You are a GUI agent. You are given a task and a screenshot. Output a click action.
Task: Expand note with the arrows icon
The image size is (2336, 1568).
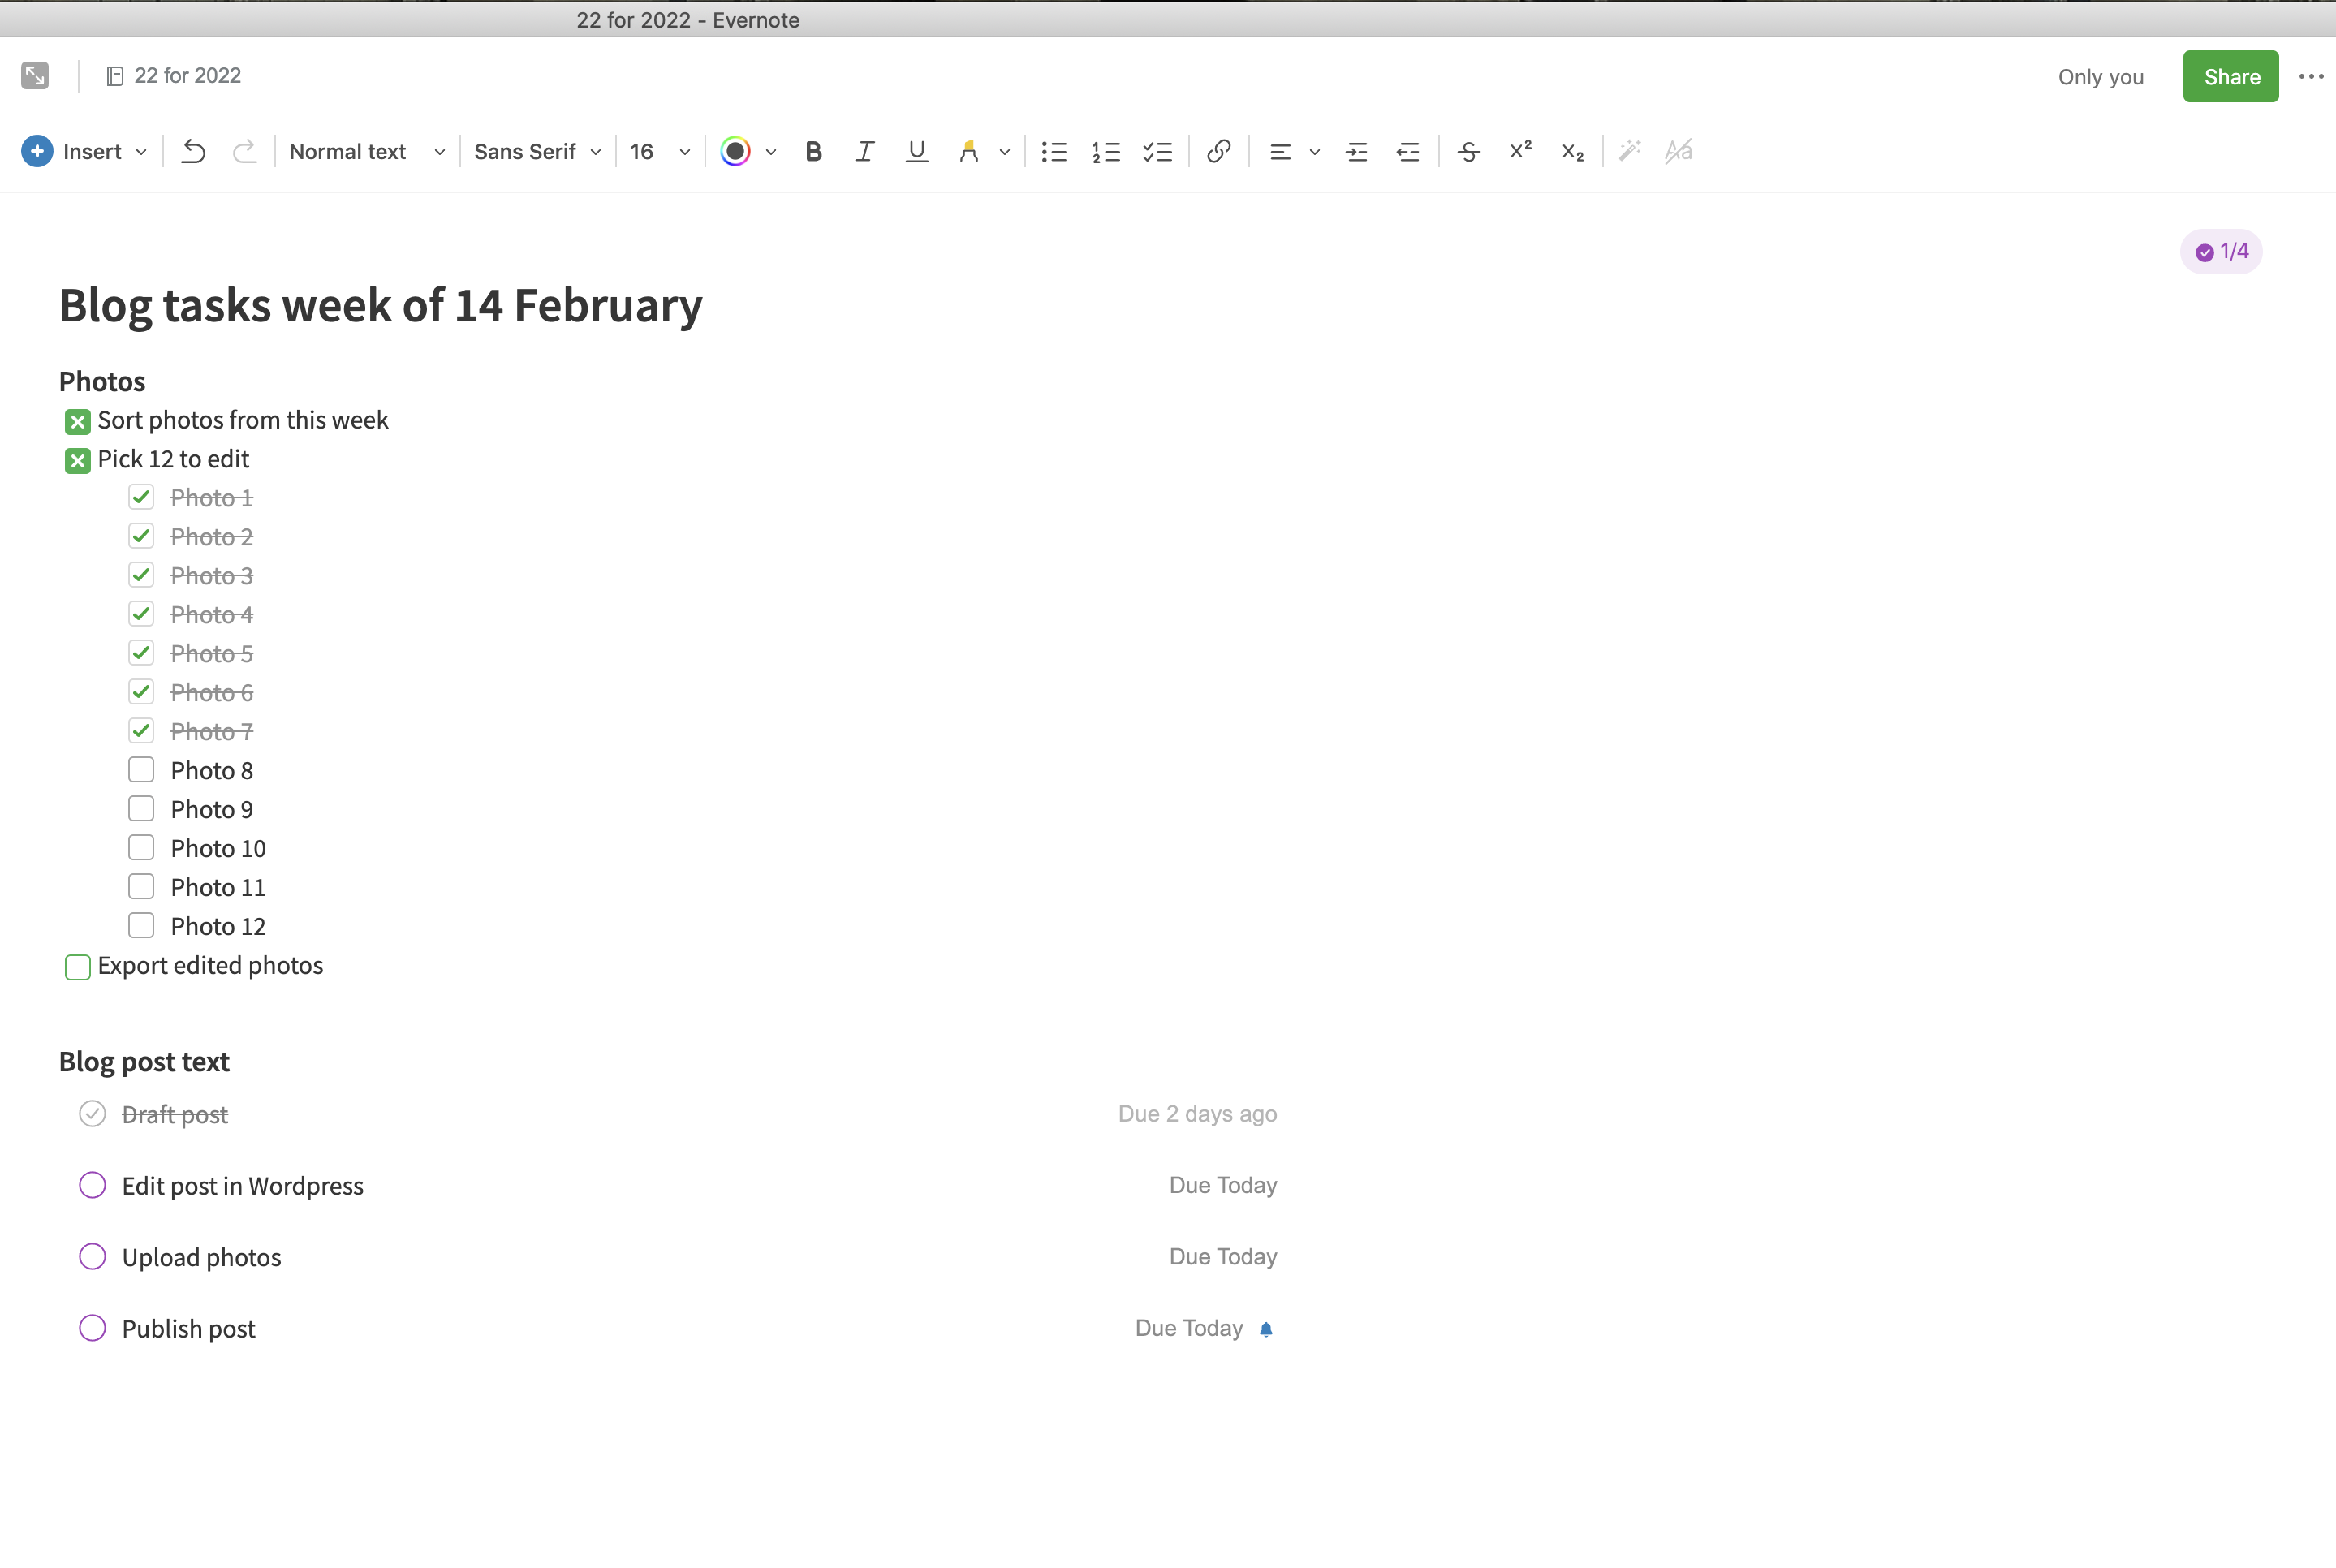click(x=35, y=76)
